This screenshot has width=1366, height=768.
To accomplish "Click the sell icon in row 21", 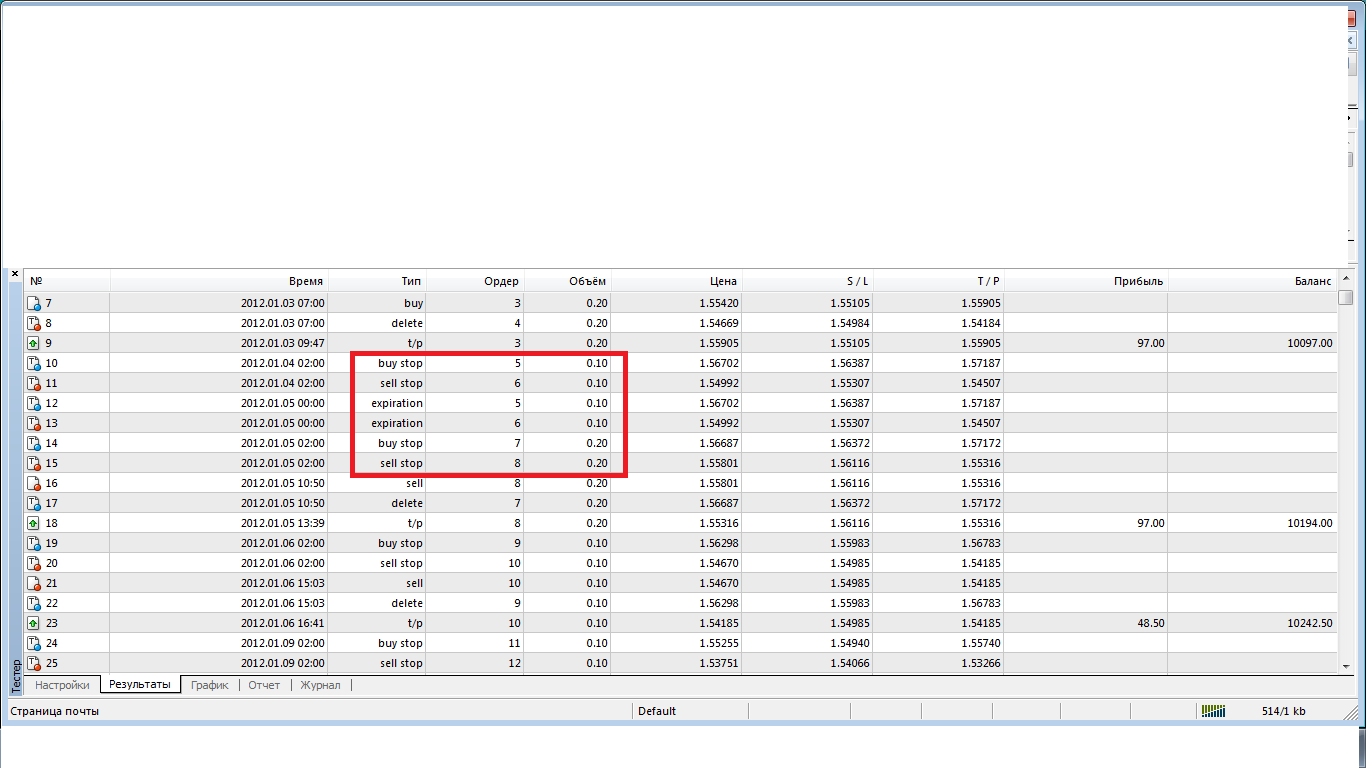I will (34, 583).
